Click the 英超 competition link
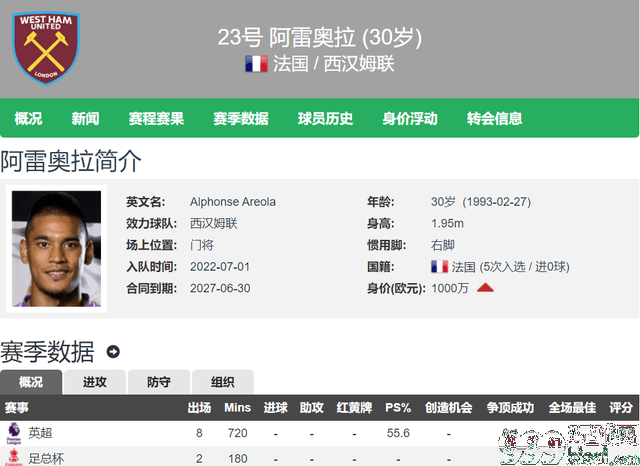 [x=40, y=433]
